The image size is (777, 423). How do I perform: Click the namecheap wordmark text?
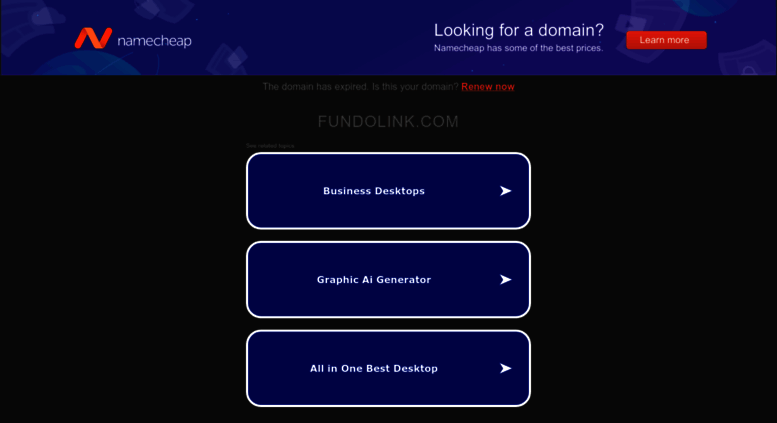click(x=155, y=41)
